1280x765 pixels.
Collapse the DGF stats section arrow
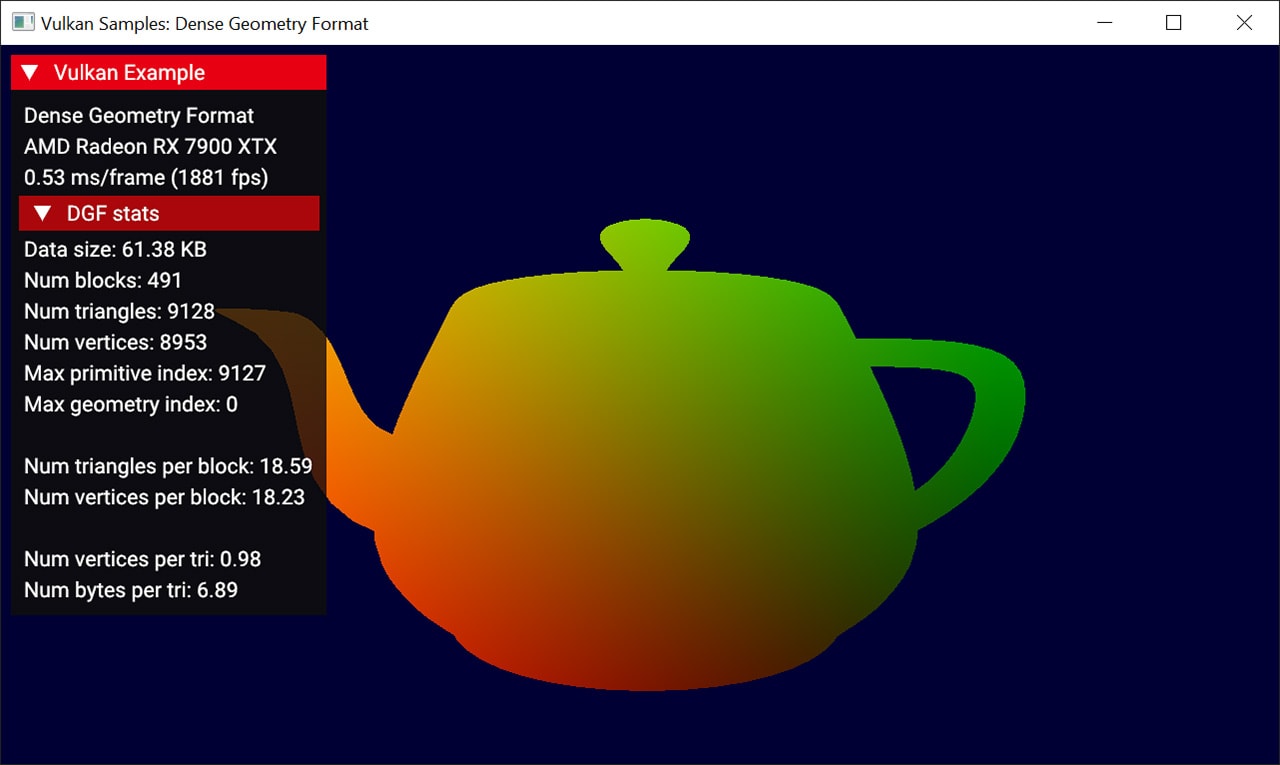(x=42, y=214)
